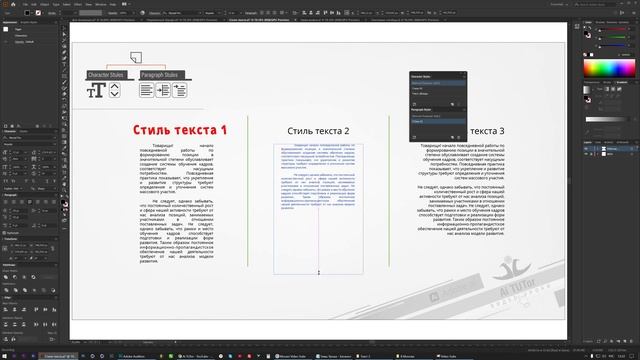This screenshot has height=360, width=640.
Task: Select the Freeform gradient type
Action: point(619,89)
